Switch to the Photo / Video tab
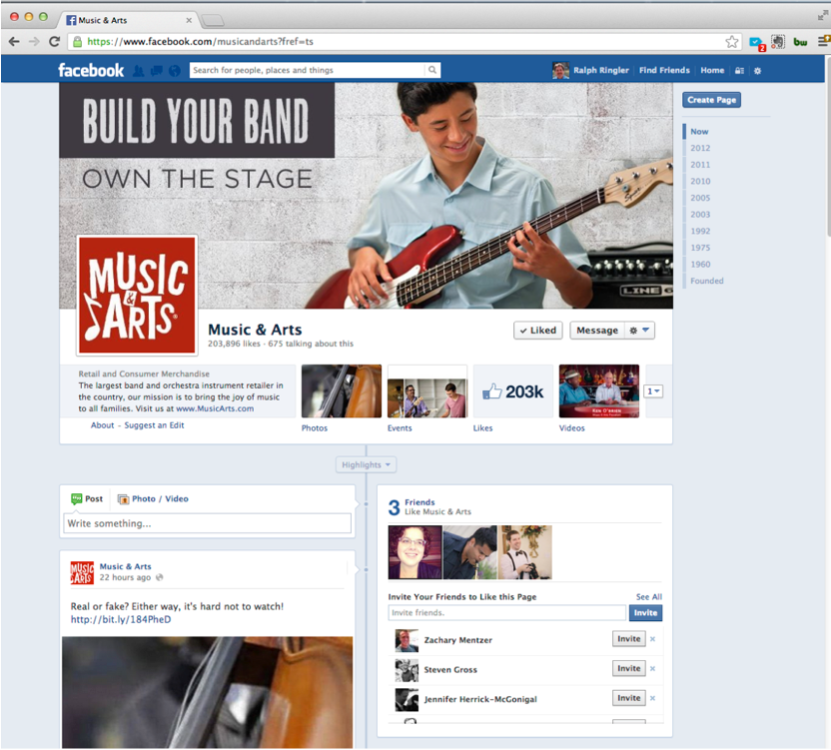 [153, 499]
